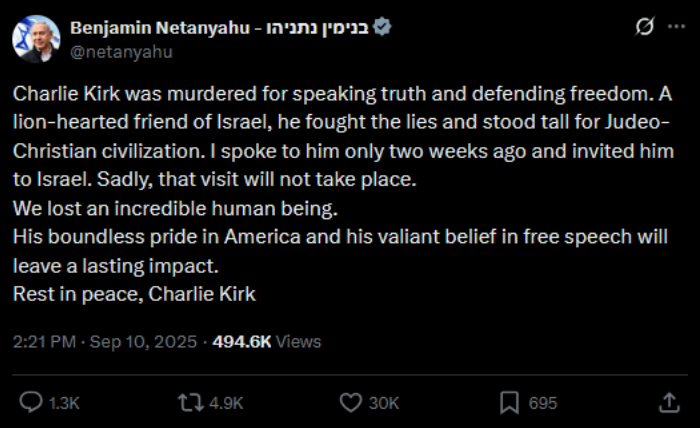Click the 695 bookmarks count

pos(543,403)
